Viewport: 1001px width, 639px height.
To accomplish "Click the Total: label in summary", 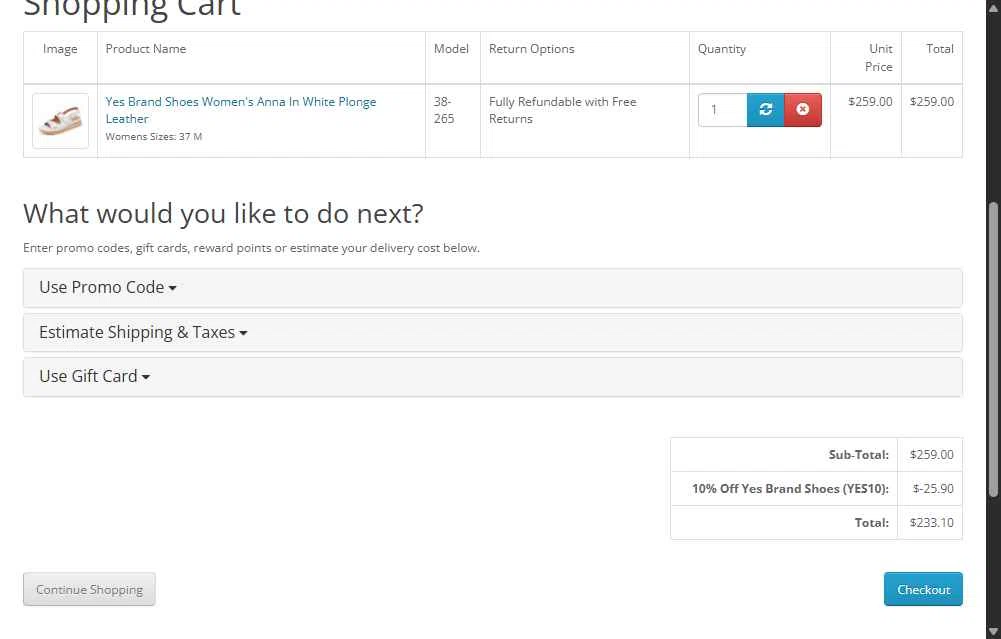I will tap(872, 522).
